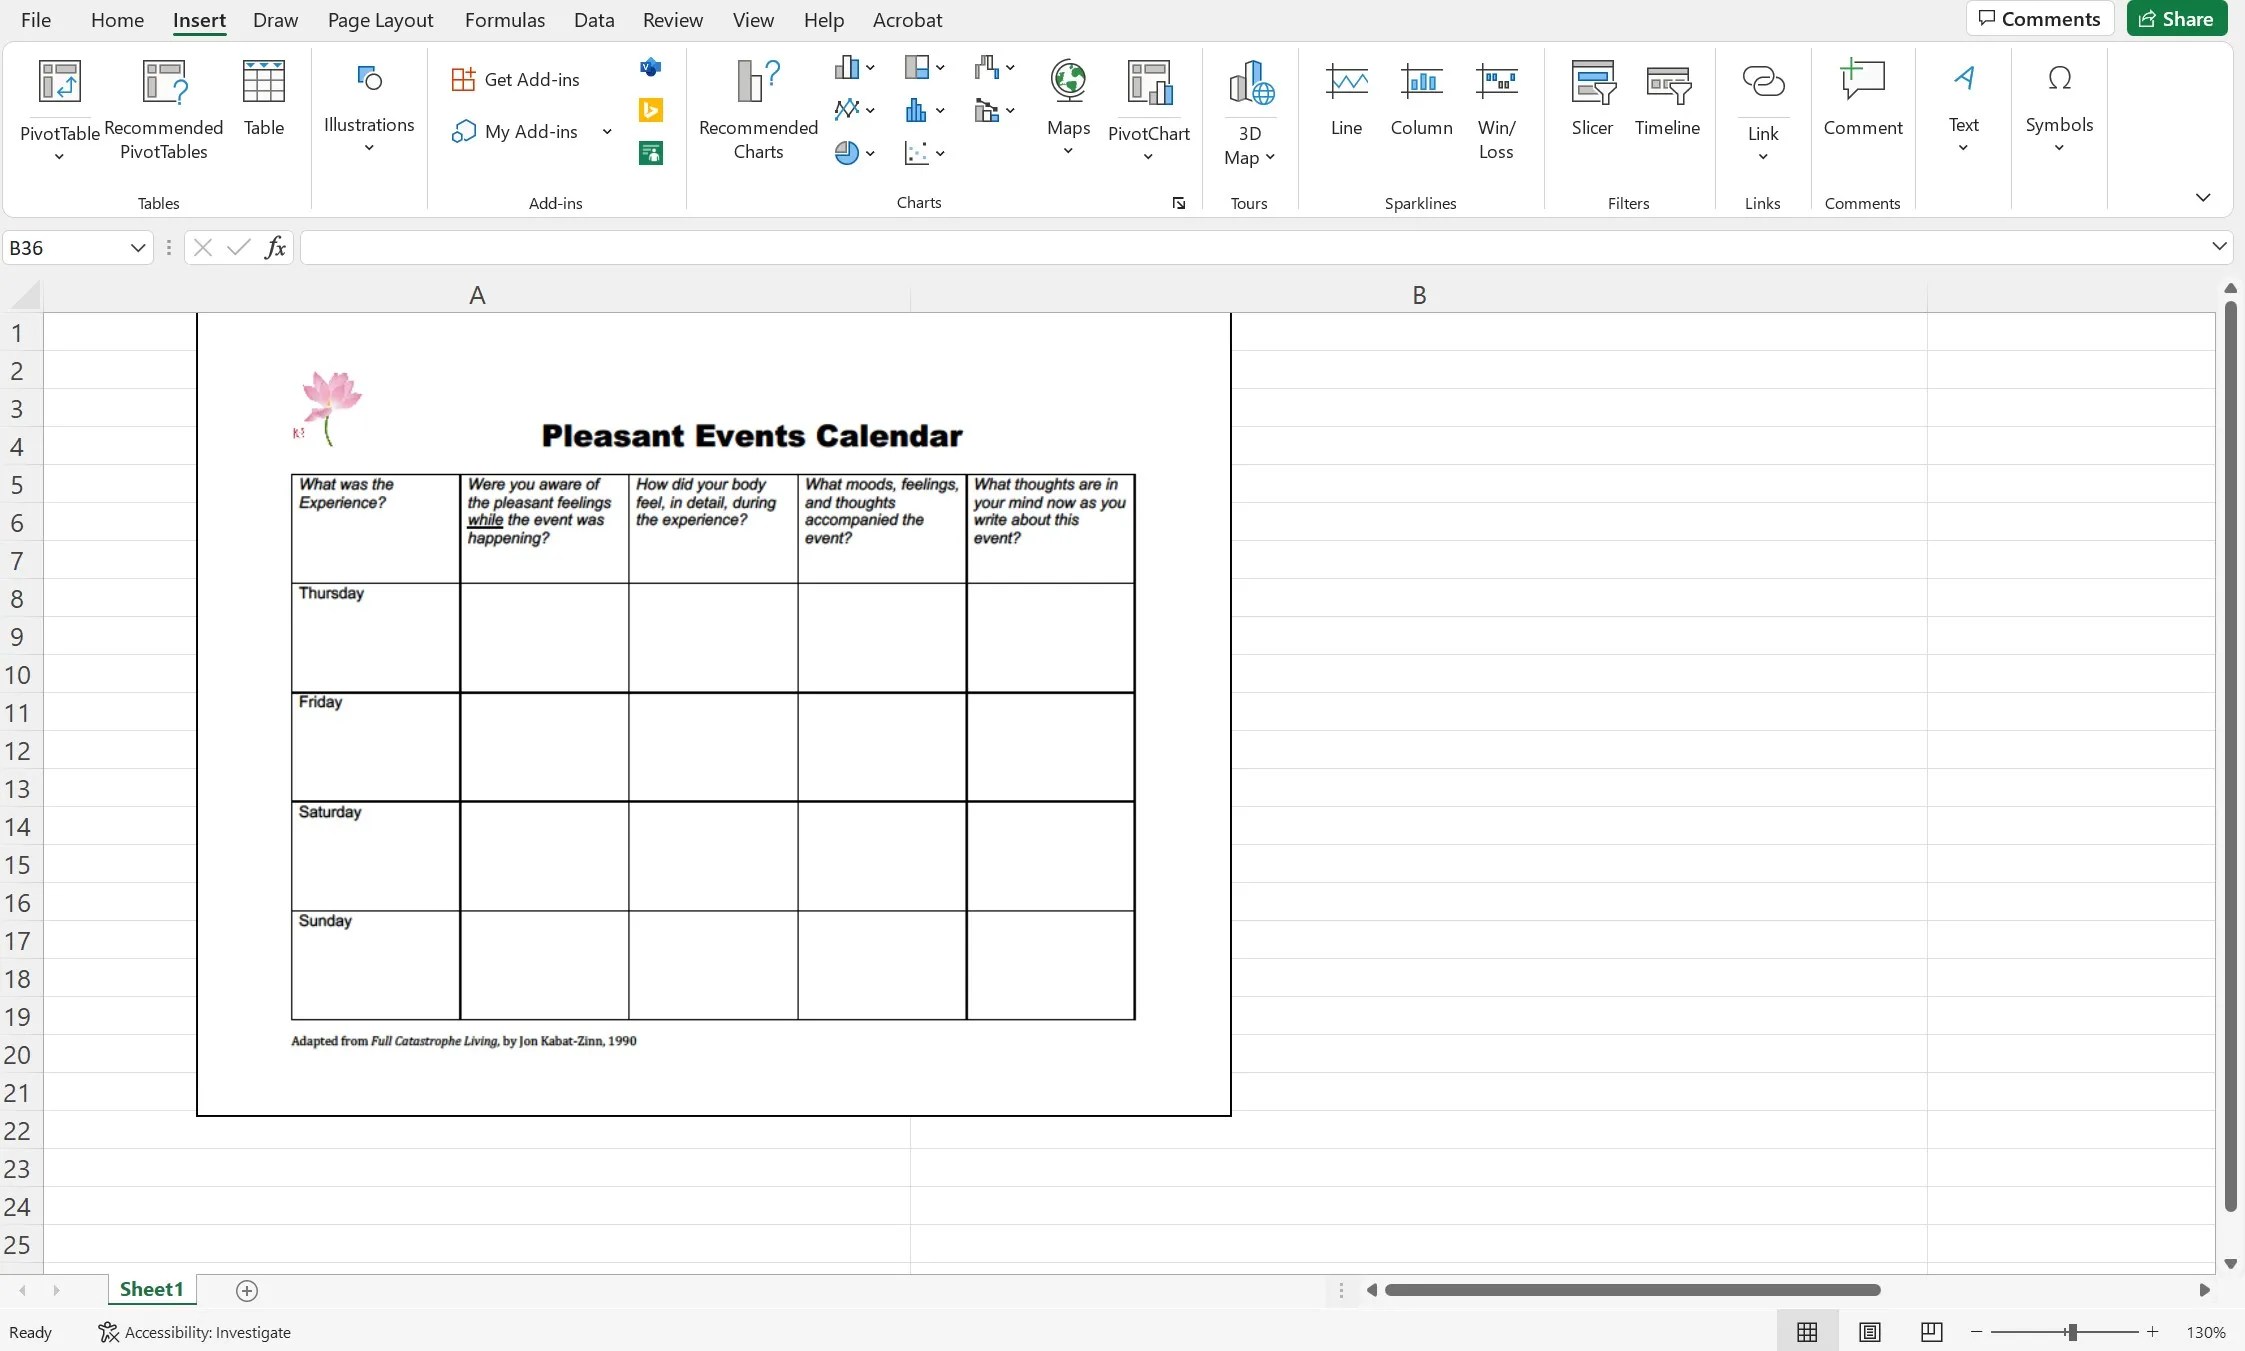Insert a Table
The image size is (2245, 1351).
(x=263, y=100)
